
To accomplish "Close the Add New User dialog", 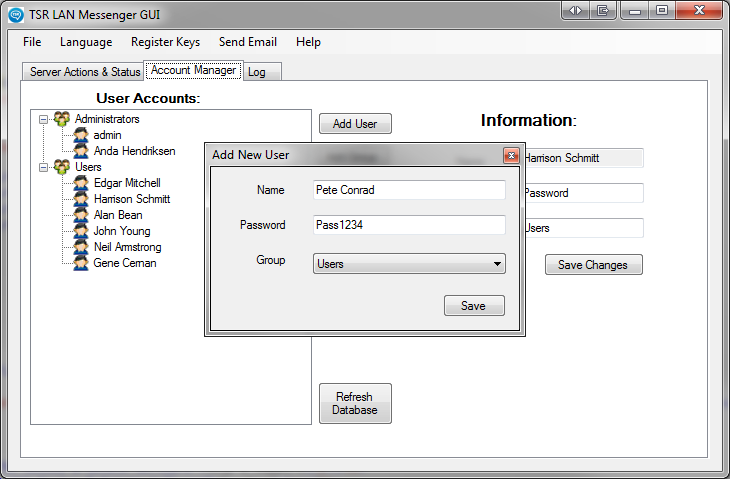I will 510,155.
